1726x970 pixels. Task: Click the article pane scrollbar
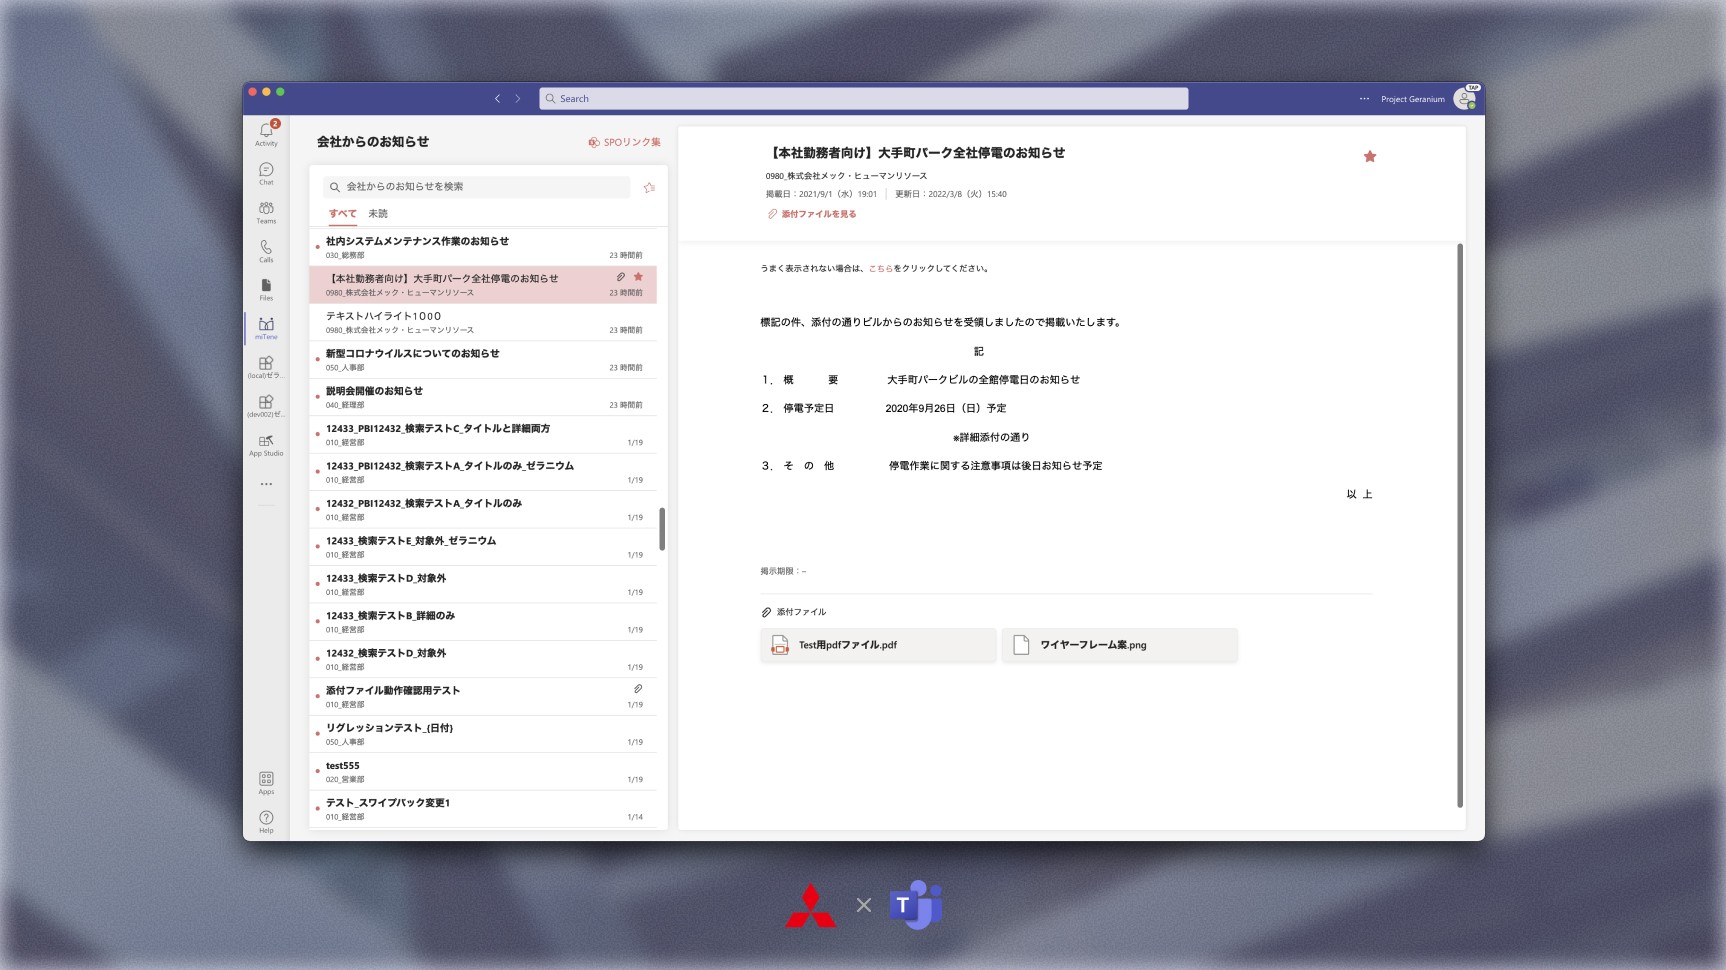[x=1460, y=525]
